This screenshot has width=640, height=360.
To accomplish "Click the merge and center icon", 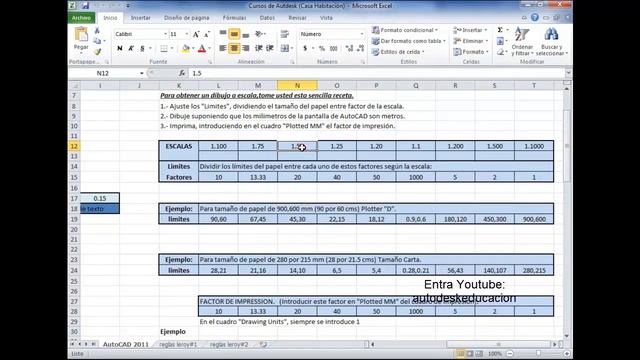I will click(284, 48).
